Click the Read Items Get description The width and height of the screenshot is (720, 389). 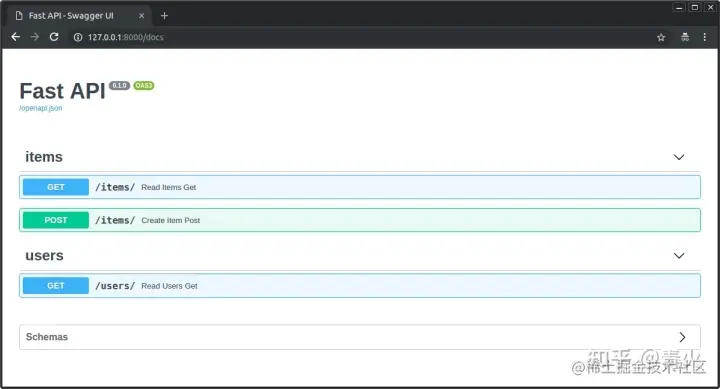(x=169, y=187)
